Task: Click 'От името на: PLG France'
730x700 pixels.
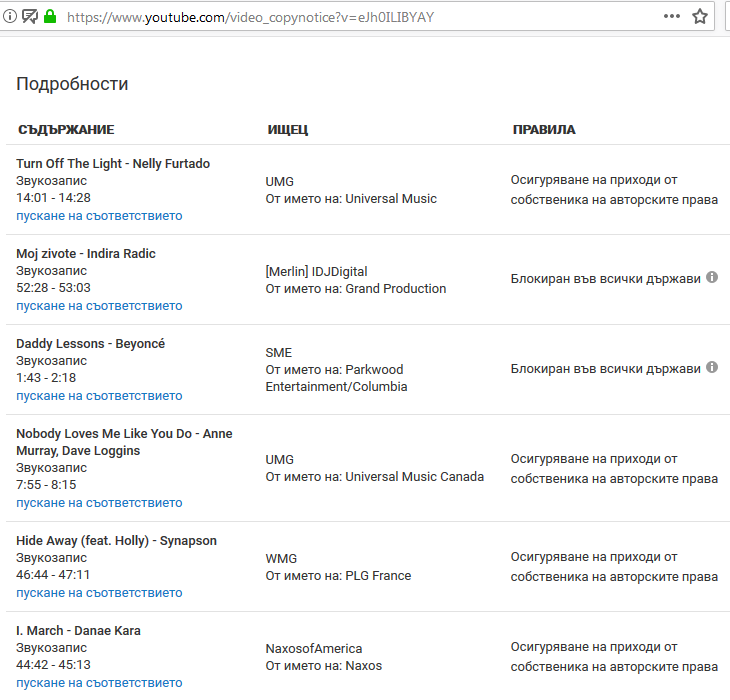Action: [338, 576]
